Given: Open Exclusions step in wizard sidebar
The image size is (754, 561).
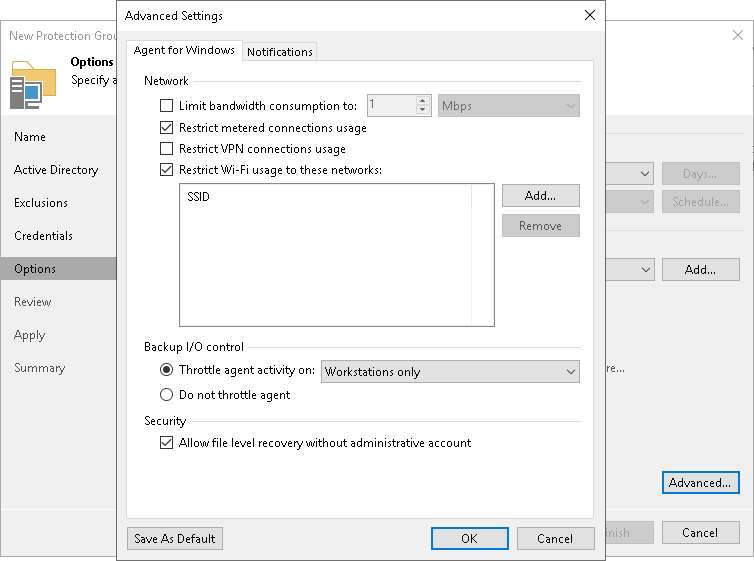Looking at the screenshot, I should pos(41,203).
